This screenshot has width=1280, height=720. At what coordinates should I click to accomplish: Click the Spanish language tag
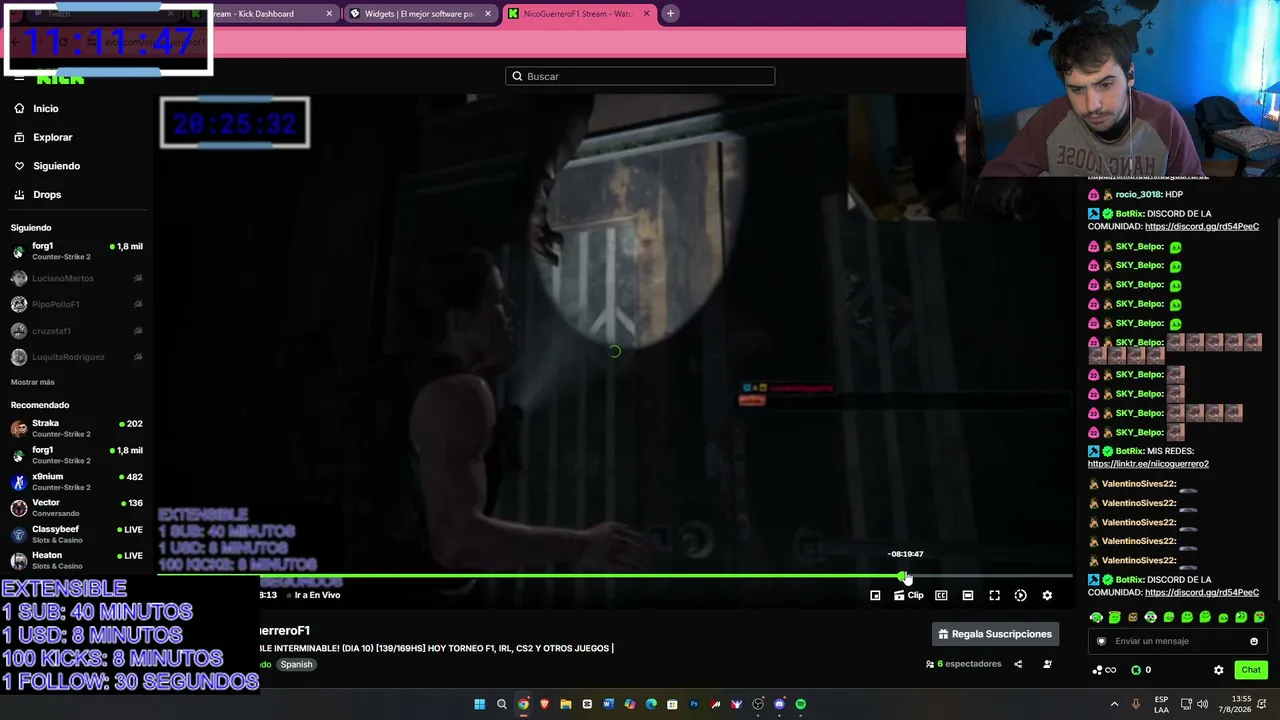click(296, 664)
